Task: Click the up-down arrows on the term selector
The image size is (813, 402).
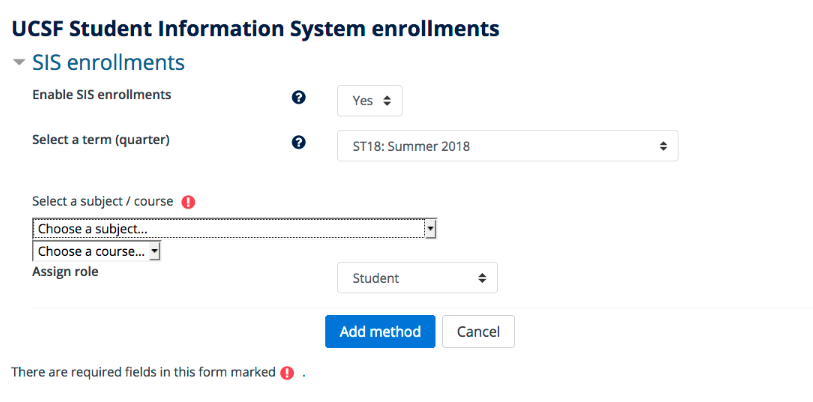Action: pos(663,146)
